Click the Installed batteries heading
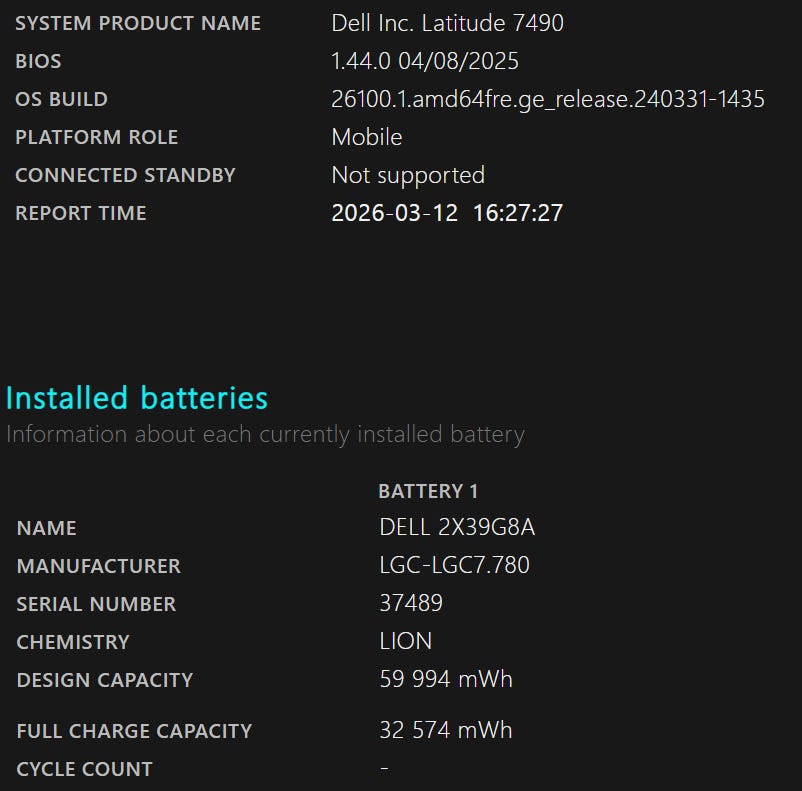Image resolution: width=802 pixels, height=791 pixels. (x=137, y=398)
